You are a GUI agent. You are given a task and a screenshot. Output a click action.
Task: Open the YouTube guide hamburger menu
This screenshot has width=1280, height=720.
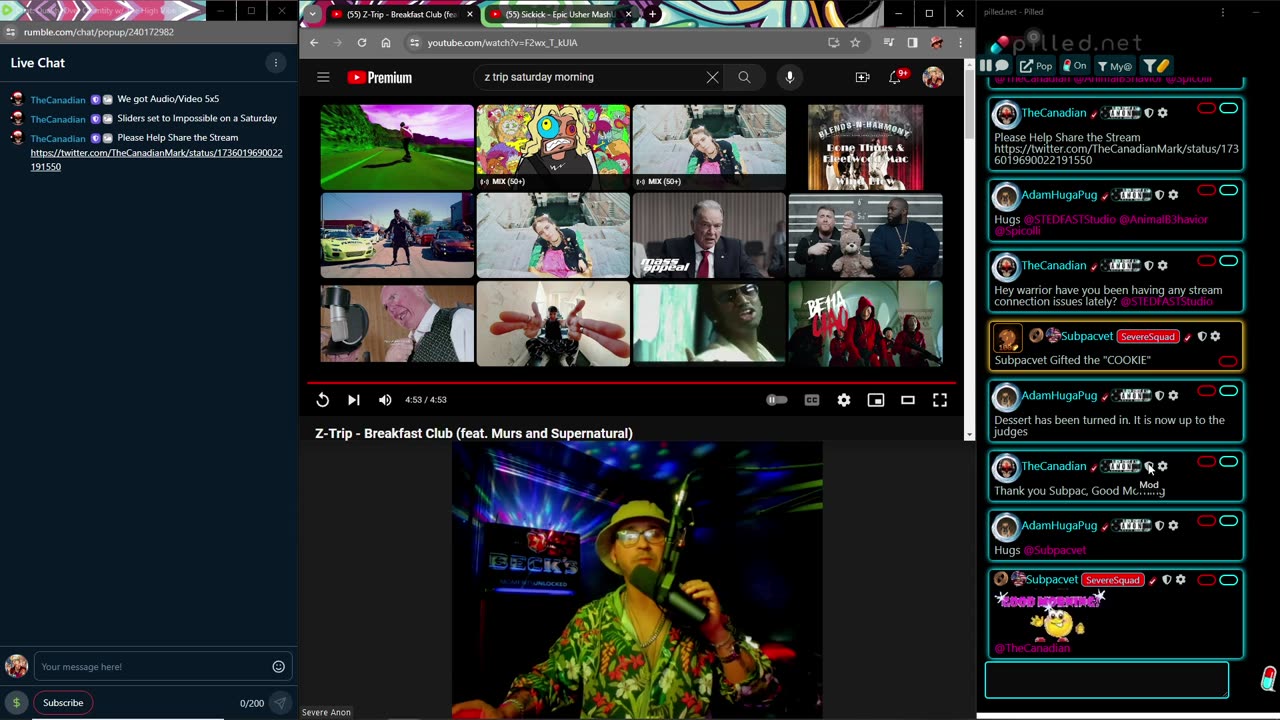pyautogui.click(x=323, y=77)
